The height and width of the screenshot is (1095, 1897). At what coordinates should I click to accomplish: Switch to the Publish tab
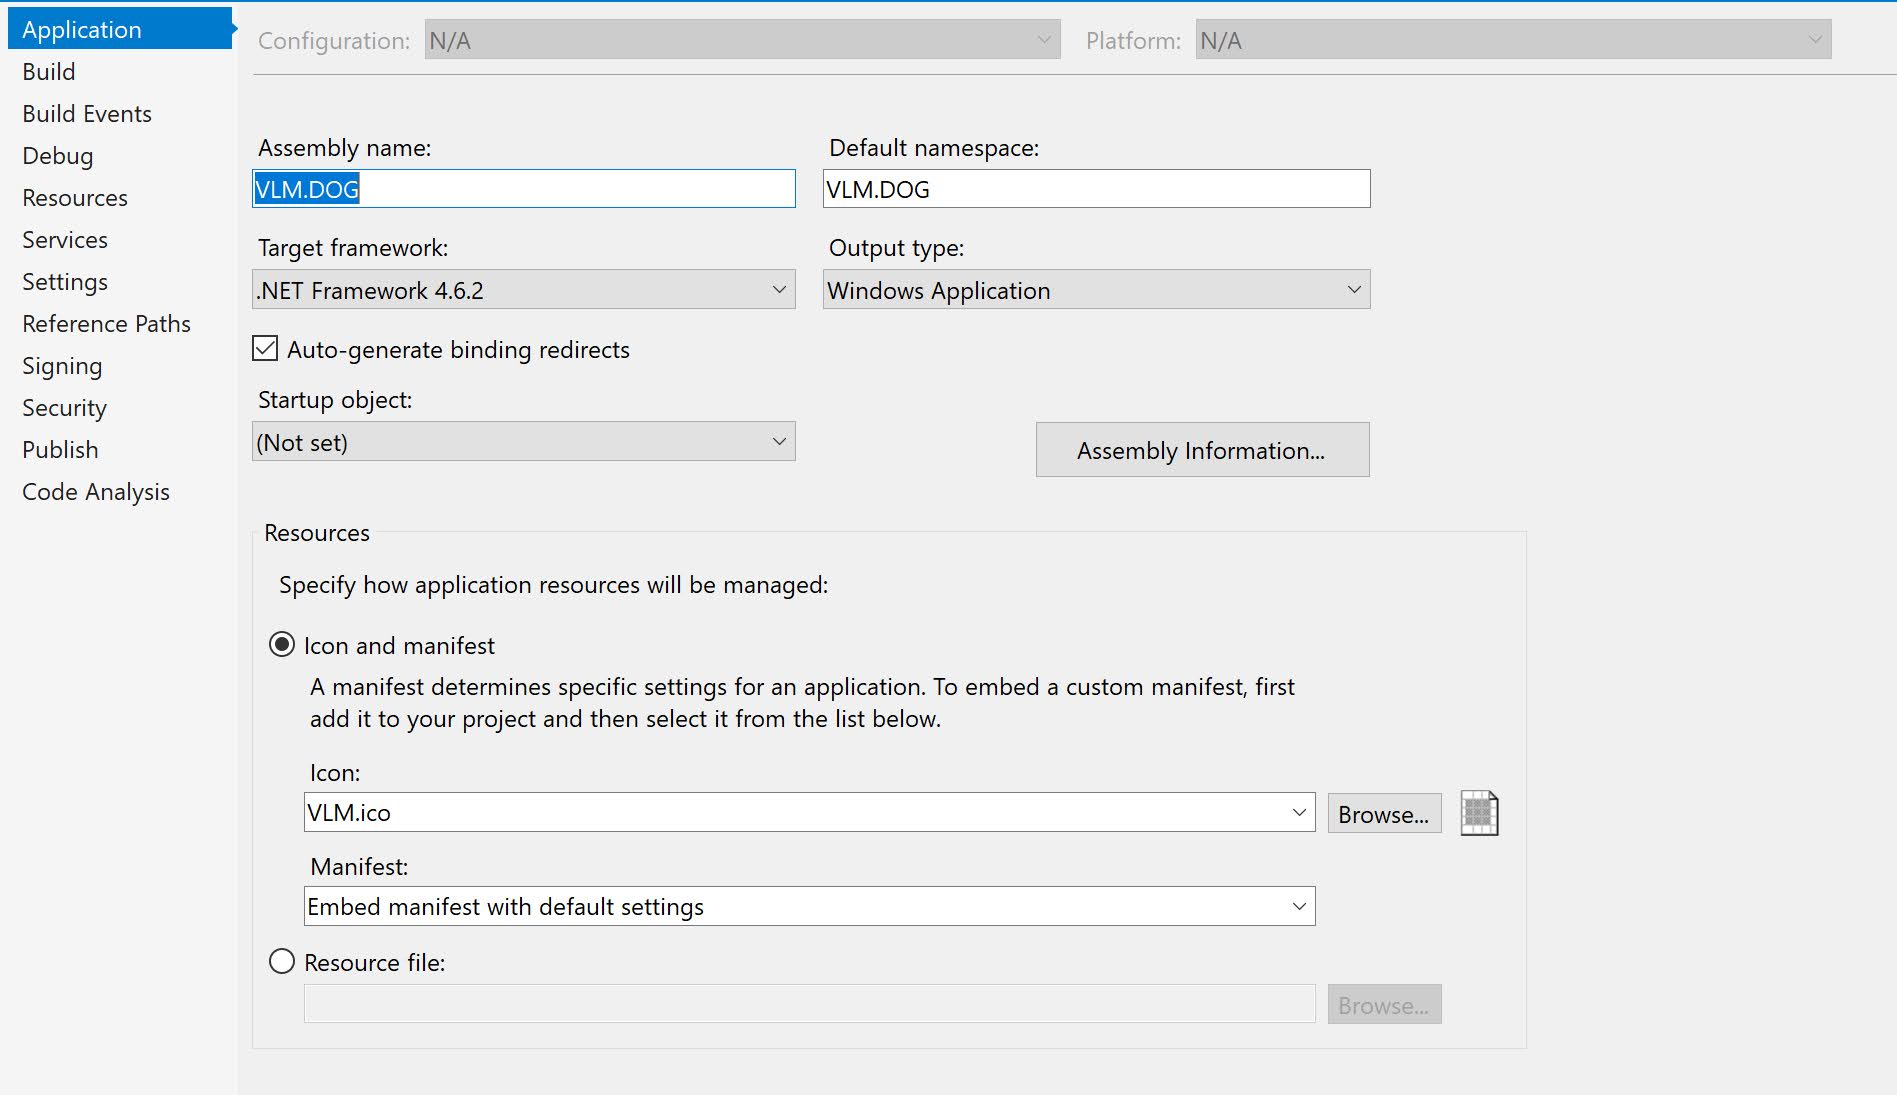pos(60,450)
